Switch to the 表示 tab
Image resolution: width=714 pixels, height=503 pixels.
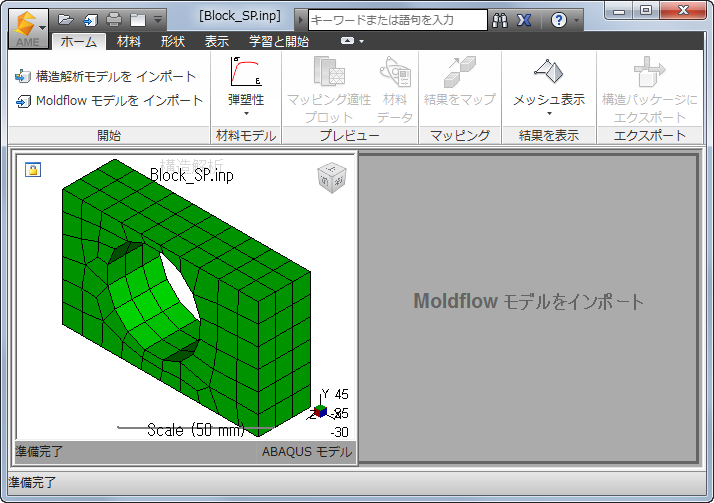(x=217, y=42)
